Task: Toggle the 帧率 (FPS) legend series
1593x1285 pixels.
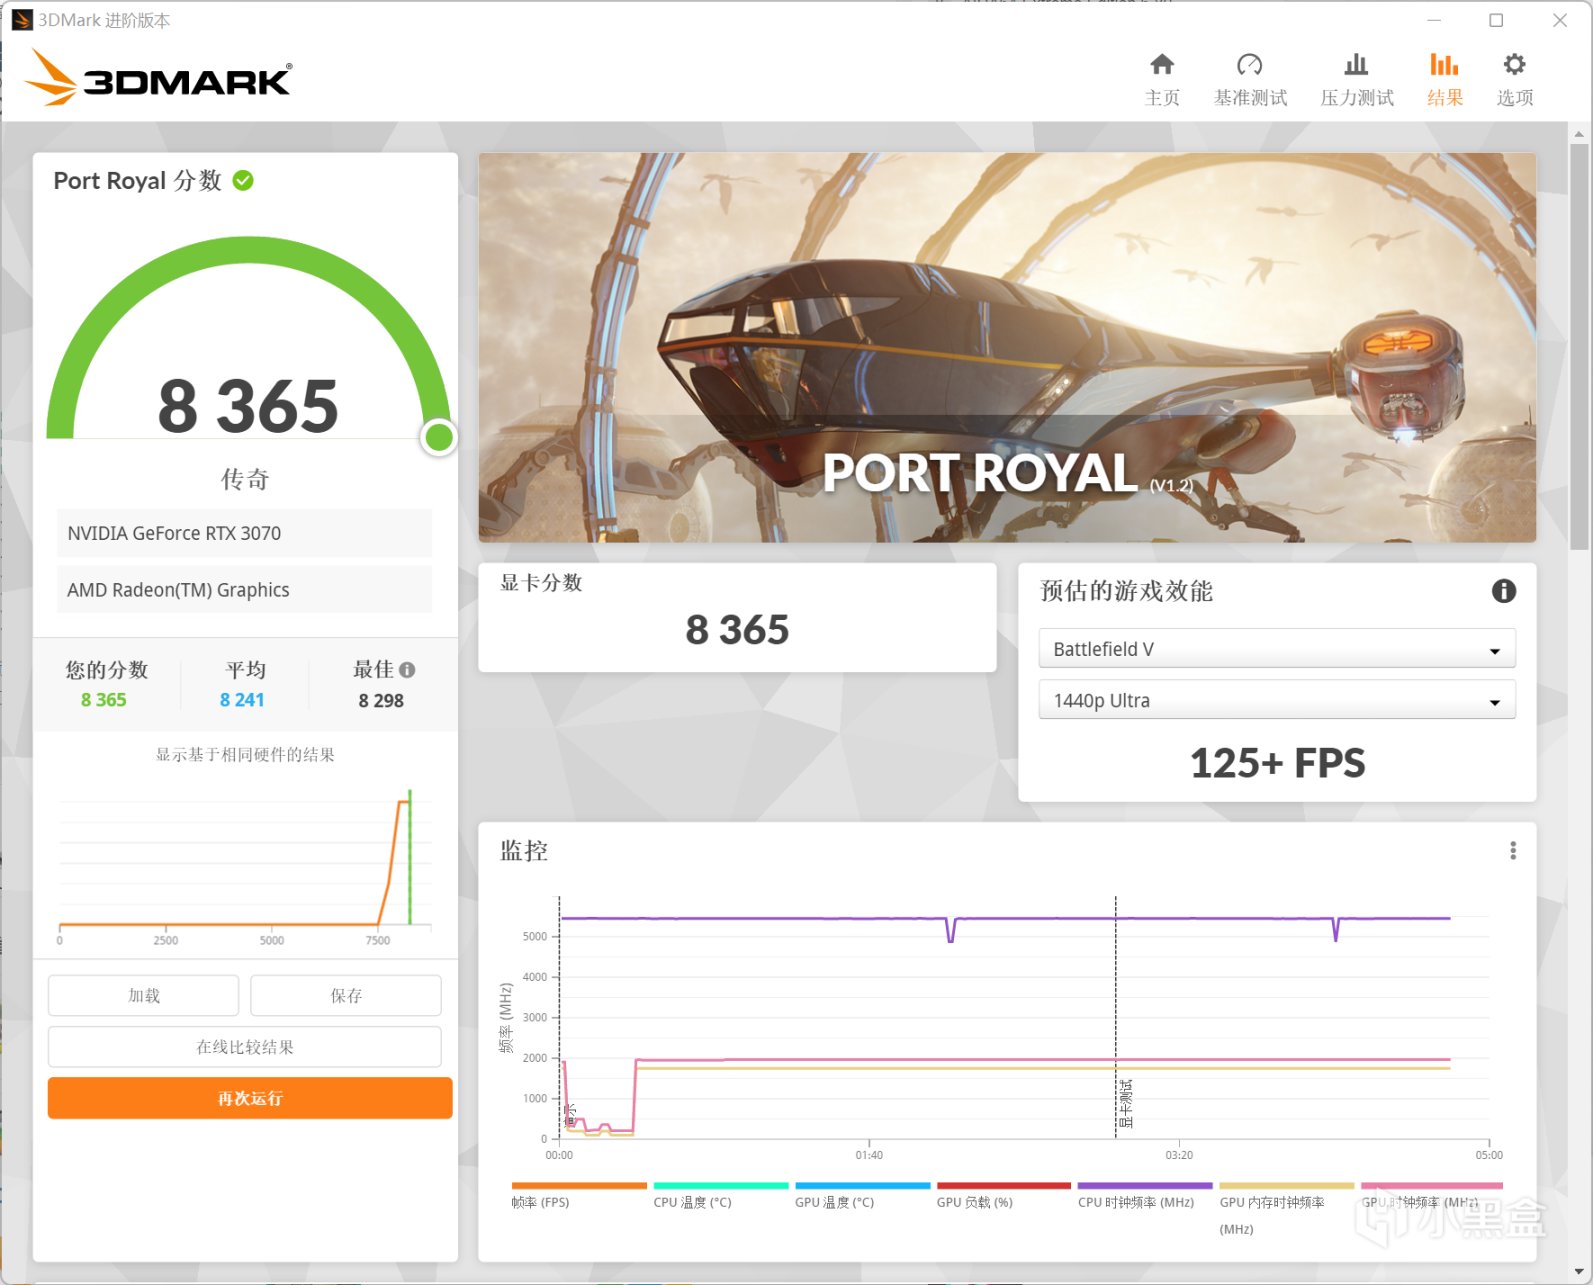Action: point(579,1196)
